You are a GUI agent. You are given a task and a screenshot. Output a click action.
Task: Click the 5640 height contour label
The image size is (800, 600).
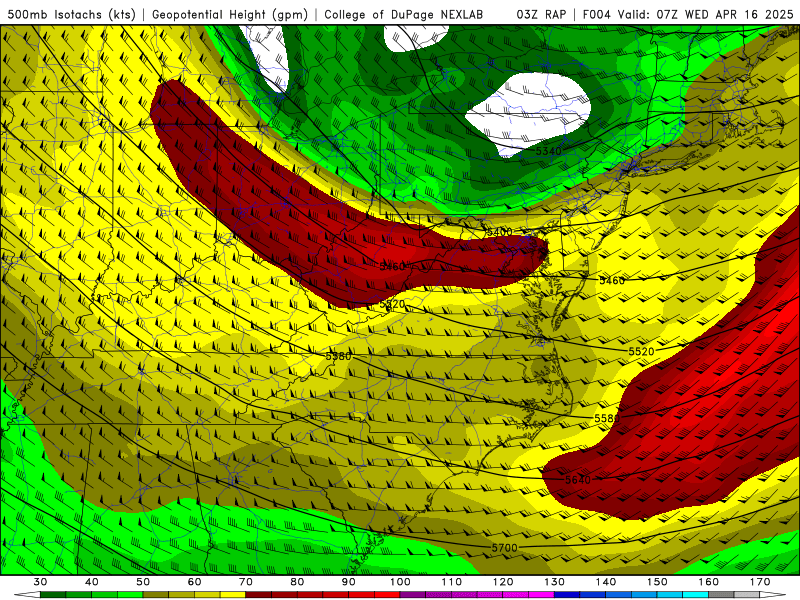[x=578, y=480]
